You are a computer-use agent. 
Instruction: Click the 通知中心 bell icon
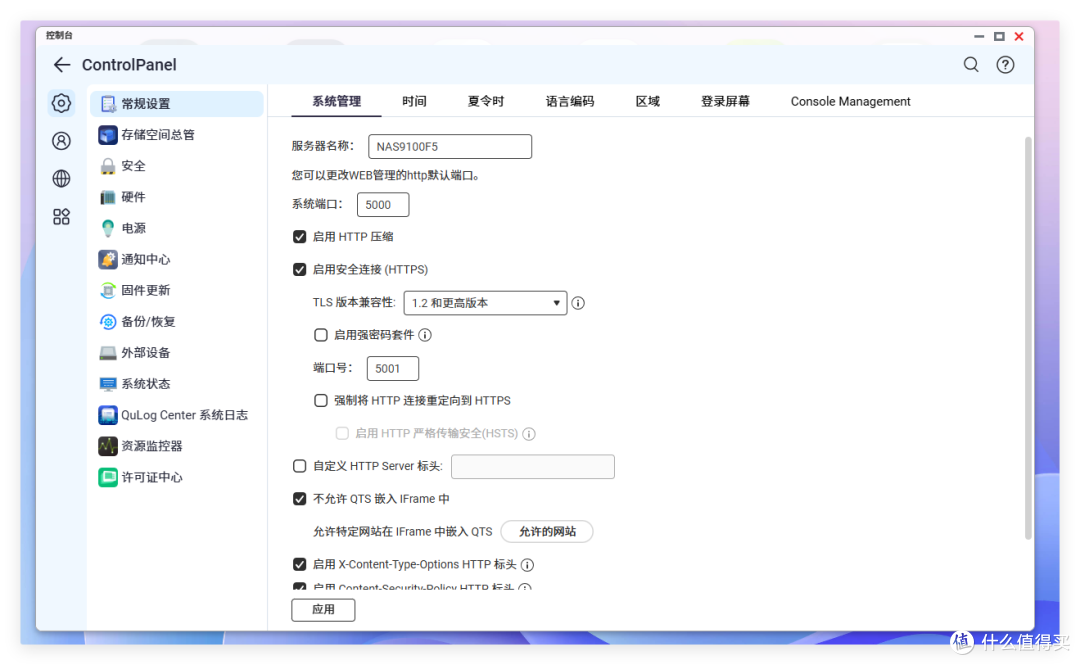tap(107, 259)
